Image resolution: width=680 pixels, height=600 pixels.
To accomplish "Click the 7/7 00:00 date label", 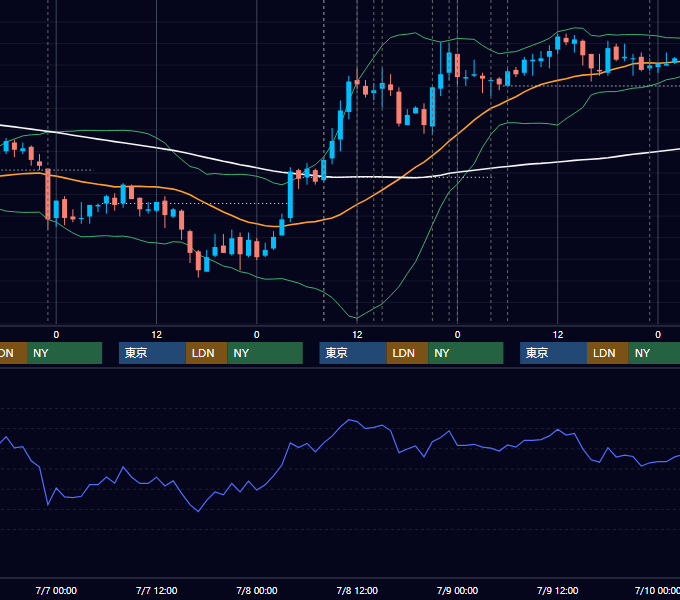I will (x=56, y=590).
